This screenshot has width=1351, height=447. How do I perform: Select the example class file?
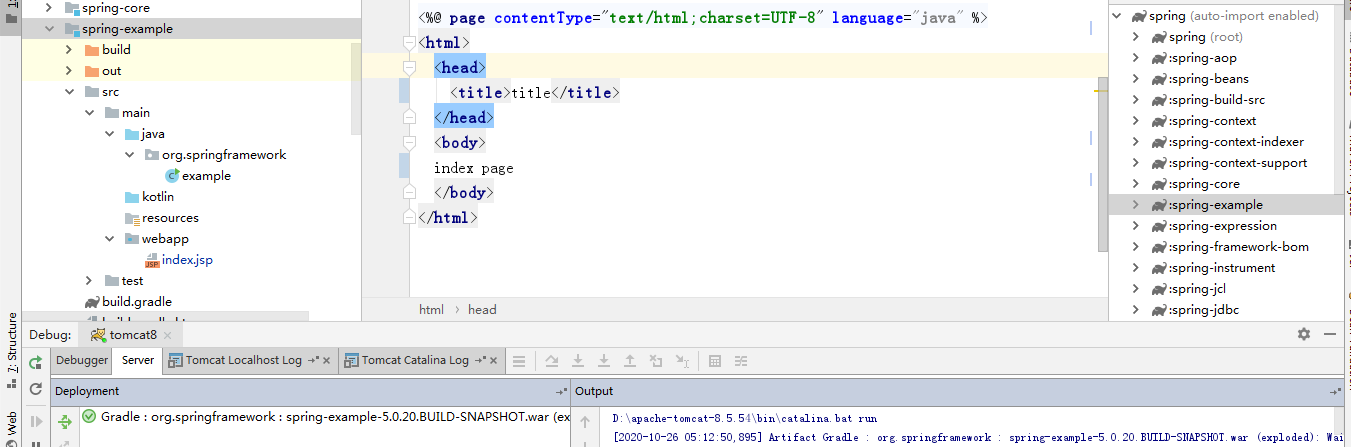pos(206,176)
